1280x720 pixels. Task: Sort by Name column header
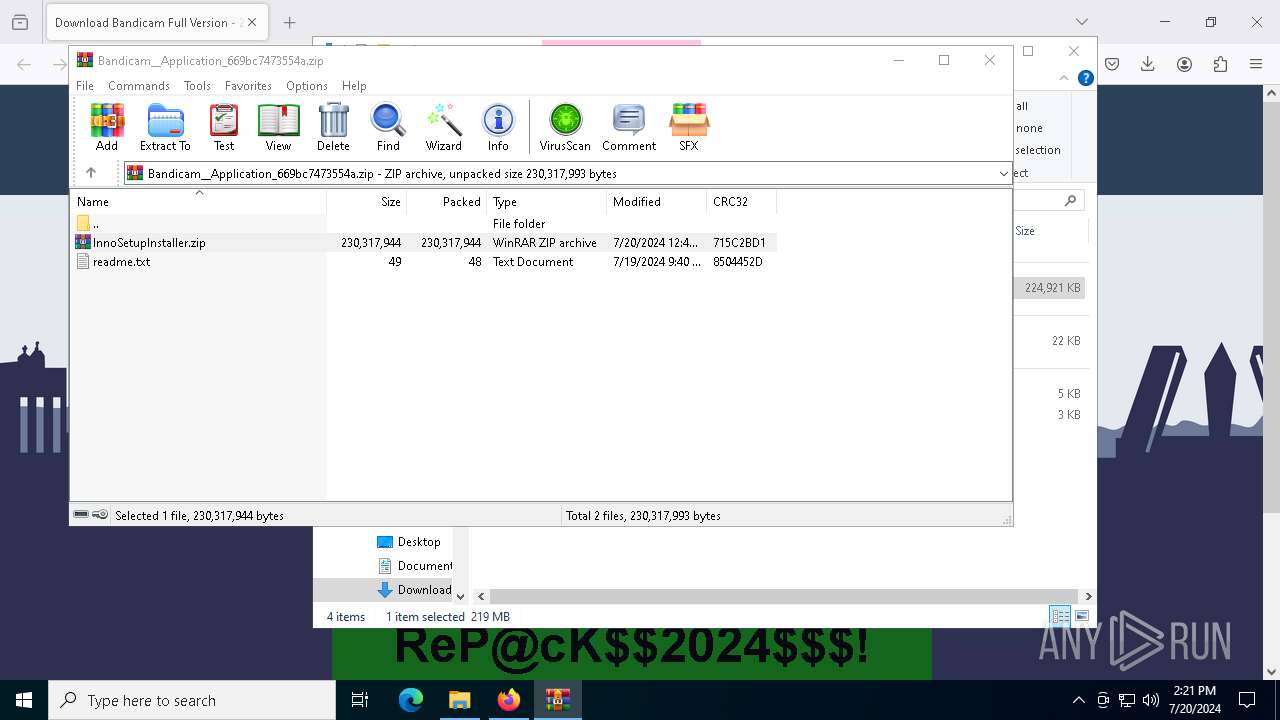click(198, 201)
